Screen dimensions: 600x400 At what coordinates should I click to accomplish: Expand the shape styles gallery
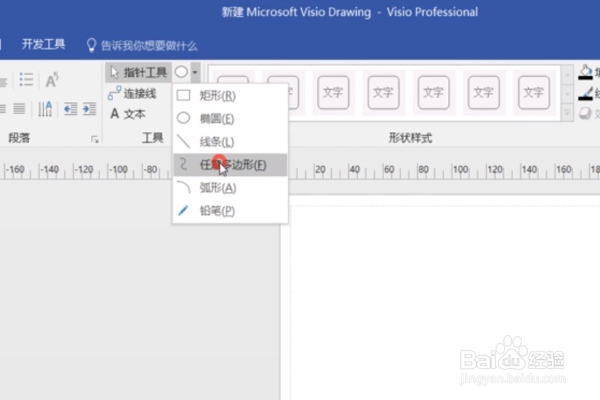click(x=567, y=113)
